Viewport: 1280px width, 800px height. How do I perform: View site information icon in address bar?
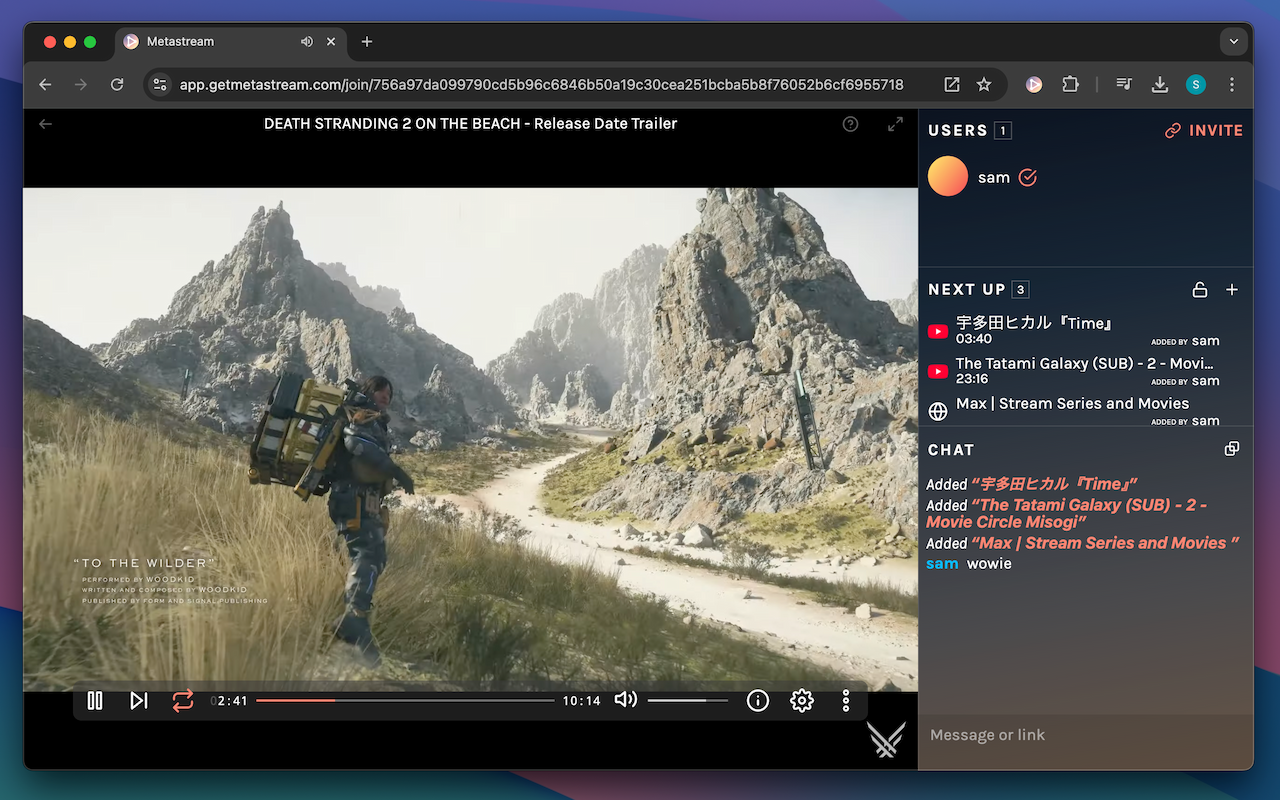160,85
